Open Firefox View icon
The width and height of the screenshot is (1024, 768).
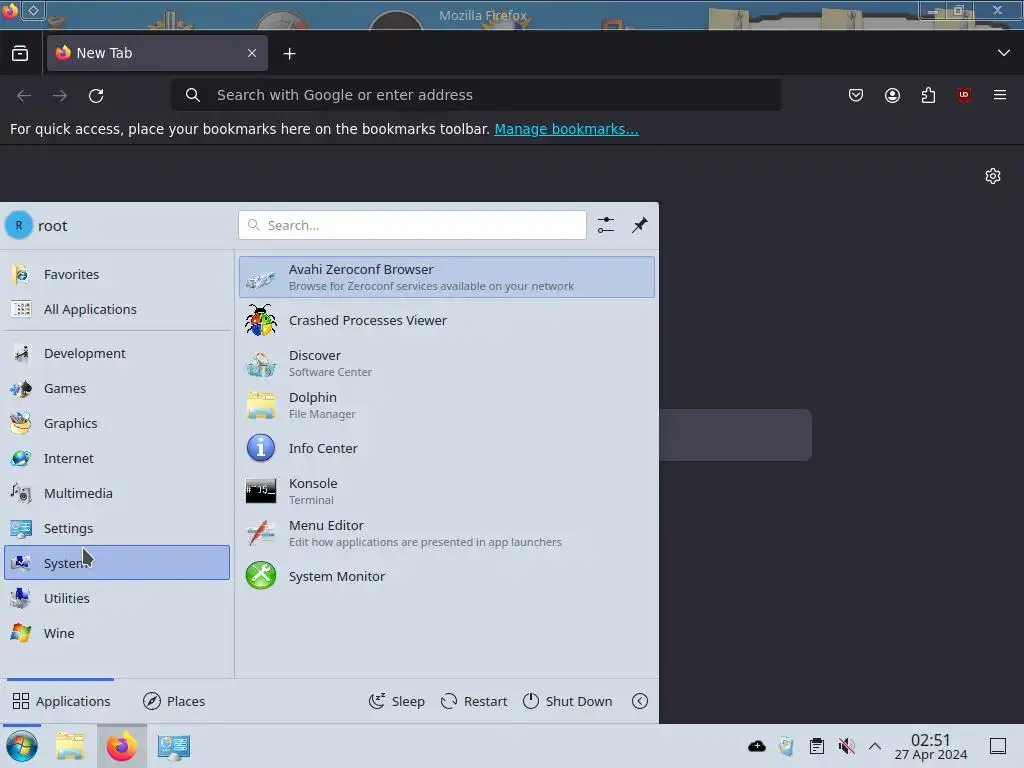click(x=20, y=54)
